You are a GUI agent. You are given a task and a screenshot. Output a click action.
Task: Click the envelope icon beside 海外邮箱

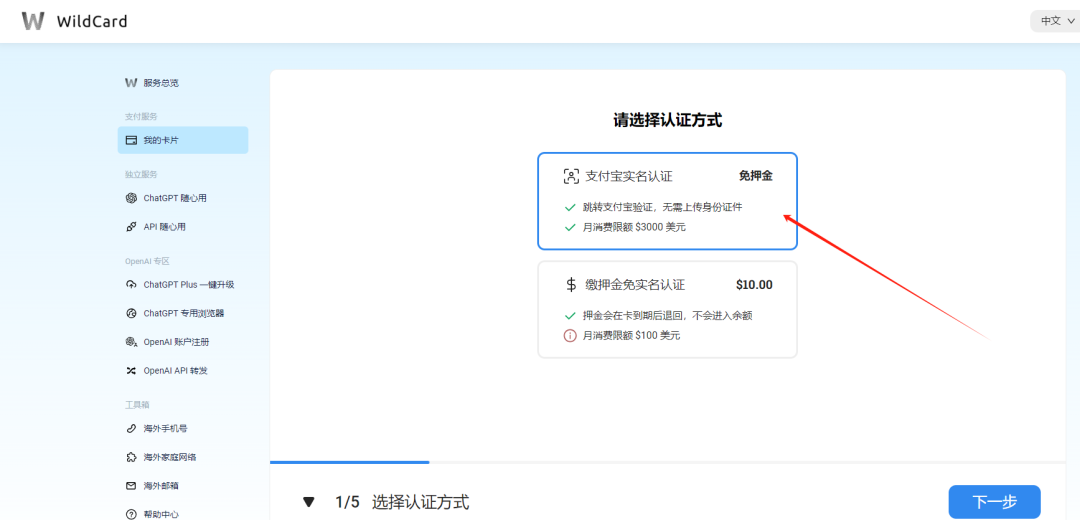(x=131, y=486)
